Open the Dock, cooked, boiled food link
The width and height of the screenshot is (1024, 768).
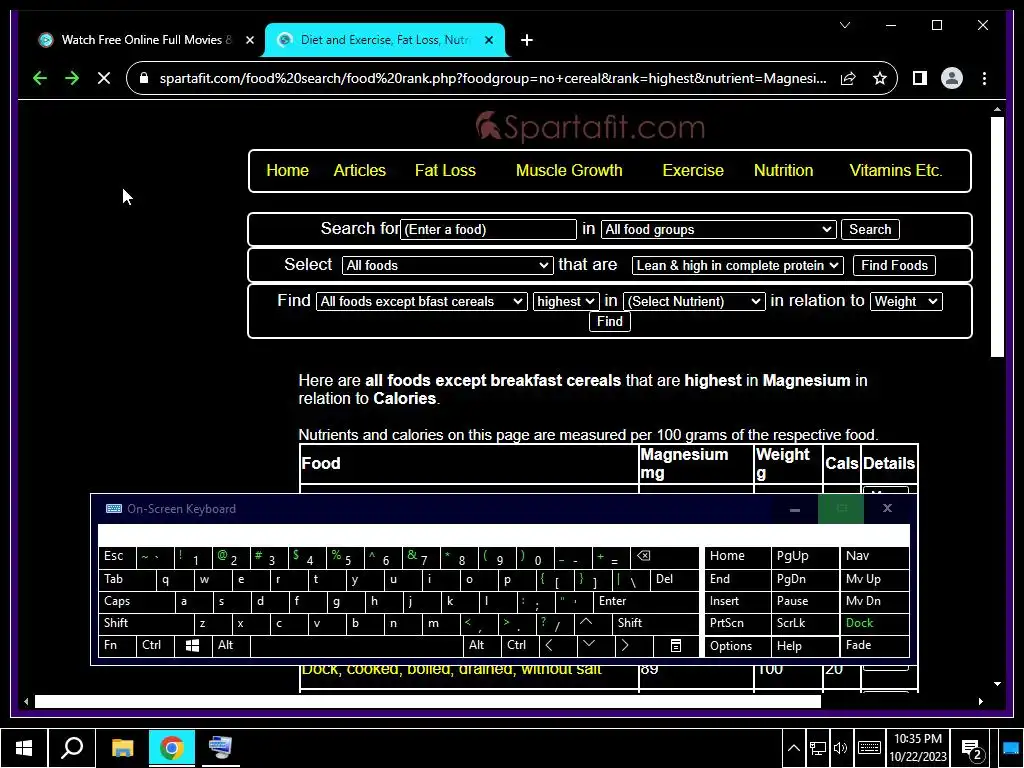click(451, 669)
